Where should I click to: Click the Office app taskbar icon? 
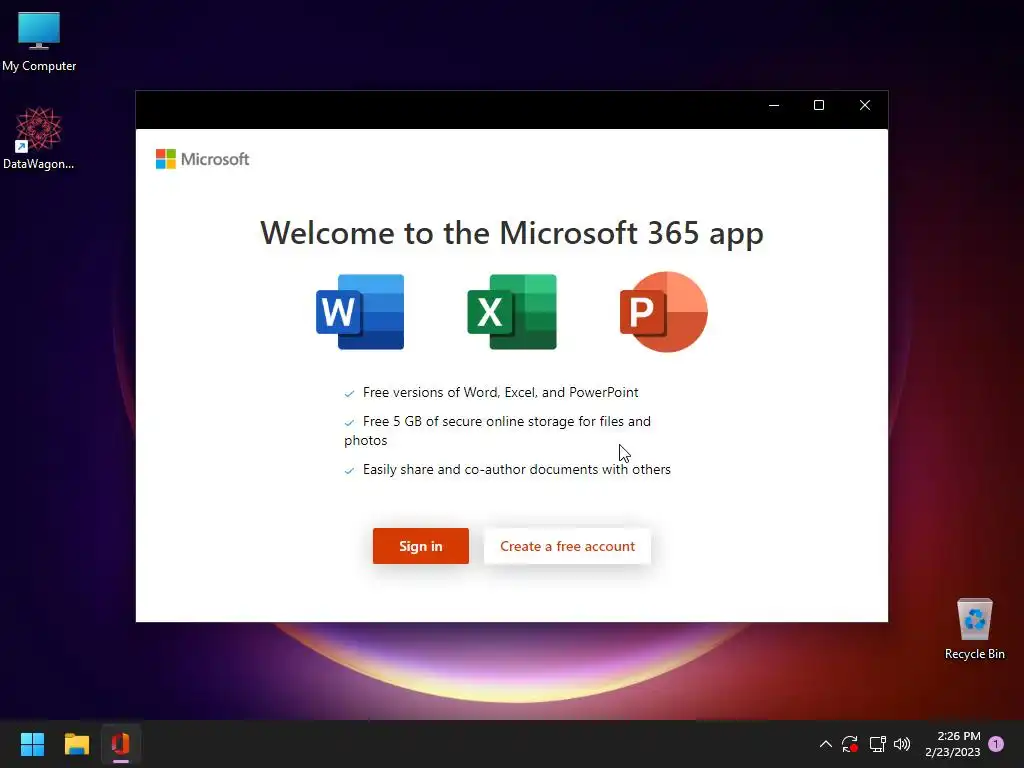coord(121,744)
